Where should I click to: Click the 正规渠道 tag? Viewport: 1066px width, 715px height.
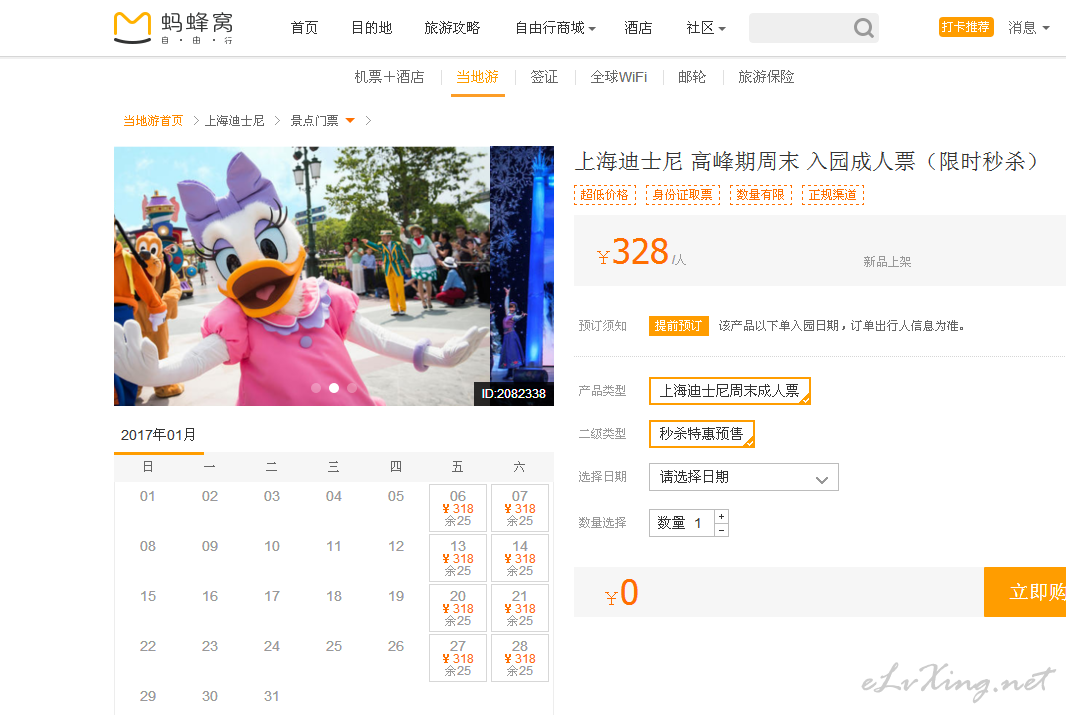point(833,195)
